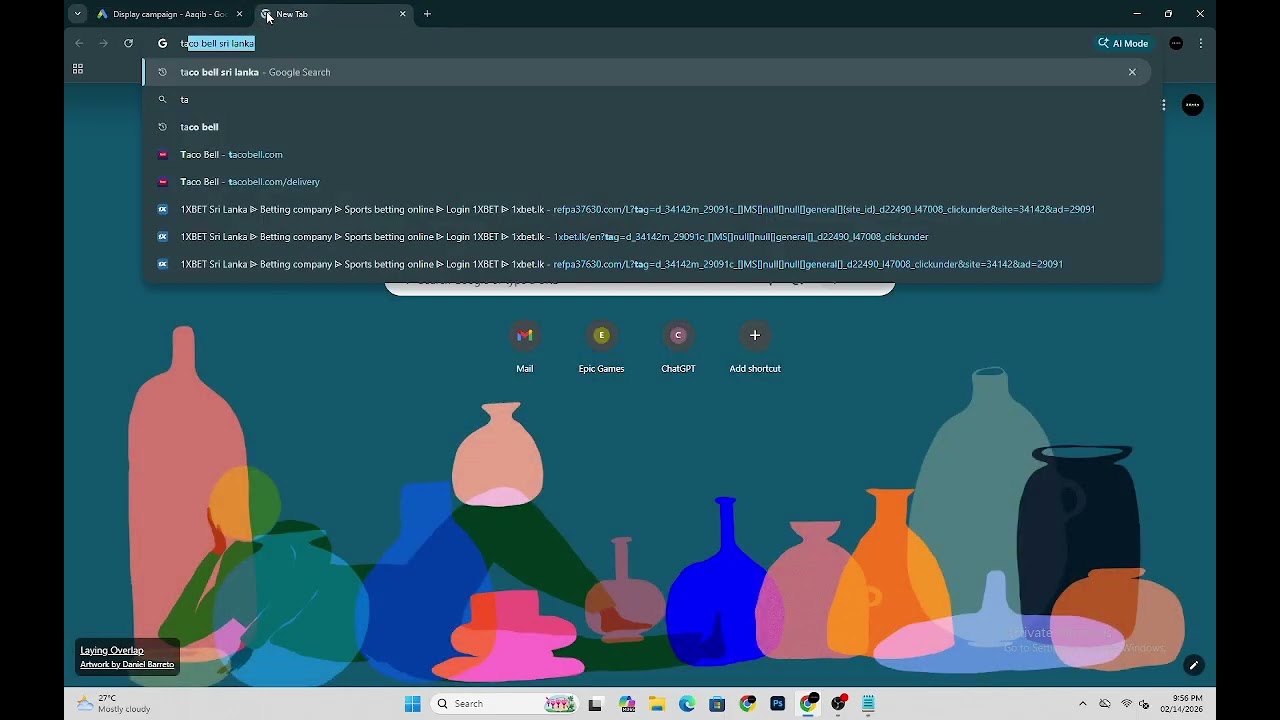
Task: Open the clock showing 9:56 PM
Action: click(1181, 704)
